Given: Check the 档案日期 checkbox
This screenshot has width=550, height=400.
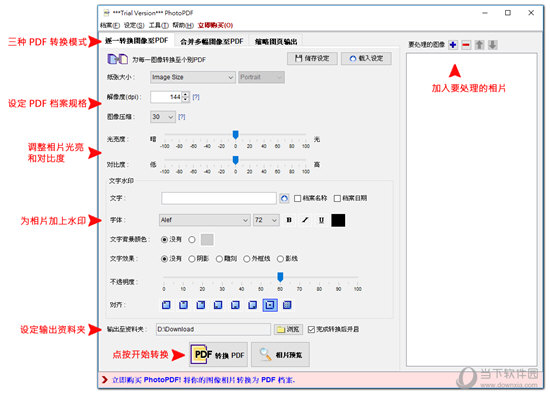Looking at the screenshot, I should pyautogui.click(x=337, y=199).
